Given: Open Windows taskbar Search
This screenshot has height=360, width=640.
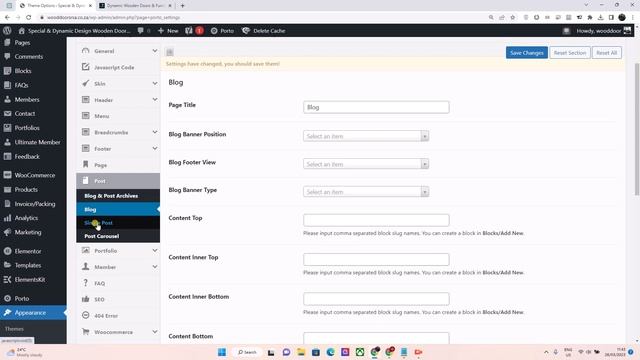Looking at the screenshot, I should tap(247, 352).
